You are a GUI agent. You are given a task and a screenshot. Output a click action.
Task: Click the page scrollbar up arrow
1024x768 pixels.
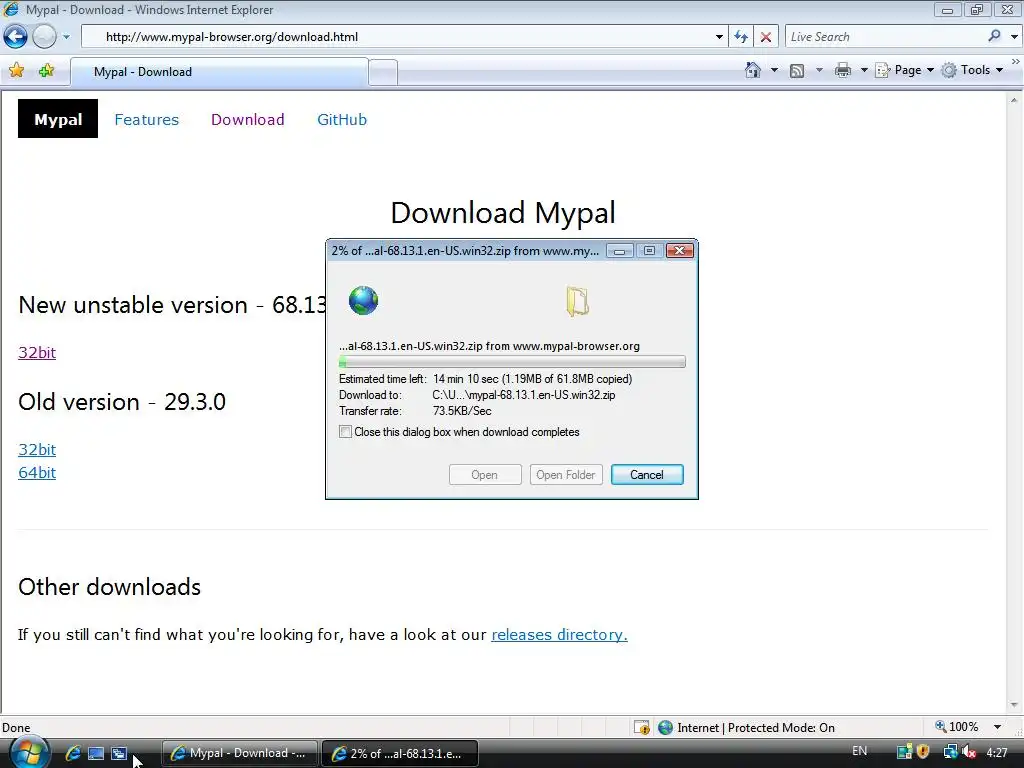(x=1014, y=100)
